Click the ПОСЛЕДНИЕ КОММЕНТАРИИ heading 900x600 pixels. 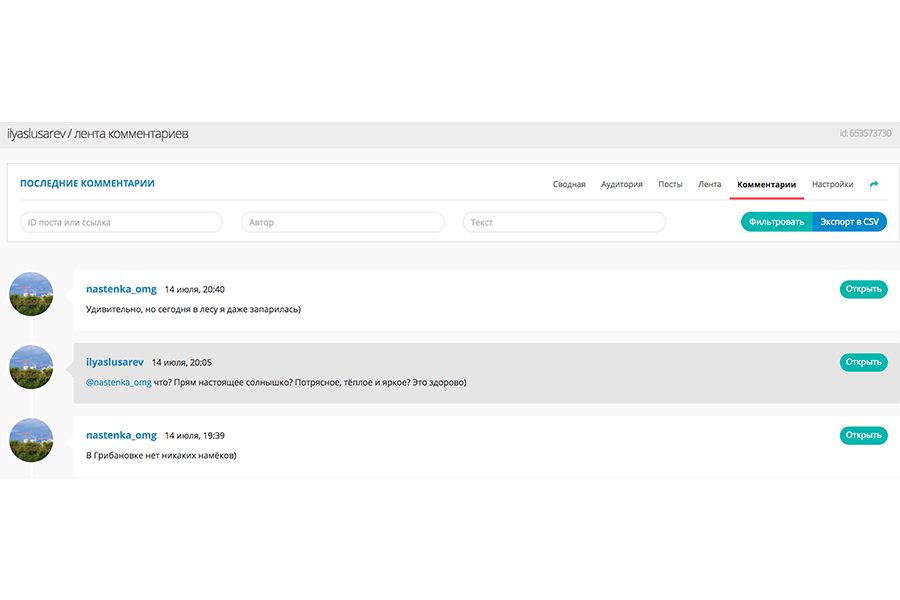(x=87, y=183)
